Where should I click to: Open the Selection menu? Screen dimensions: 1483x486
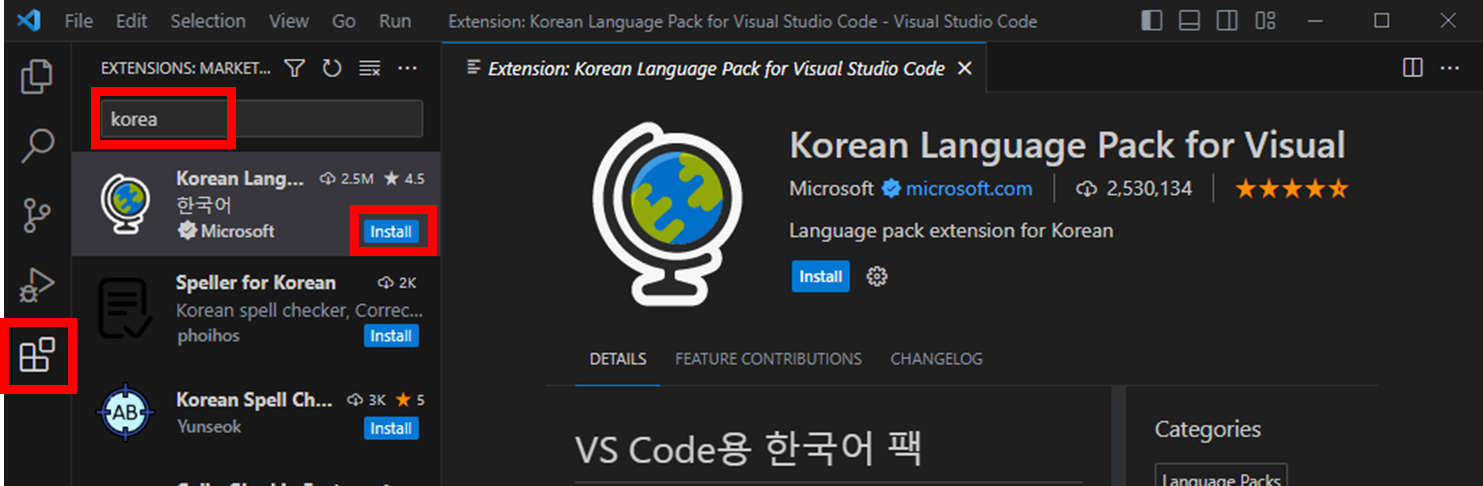click(x=208, y=21)
